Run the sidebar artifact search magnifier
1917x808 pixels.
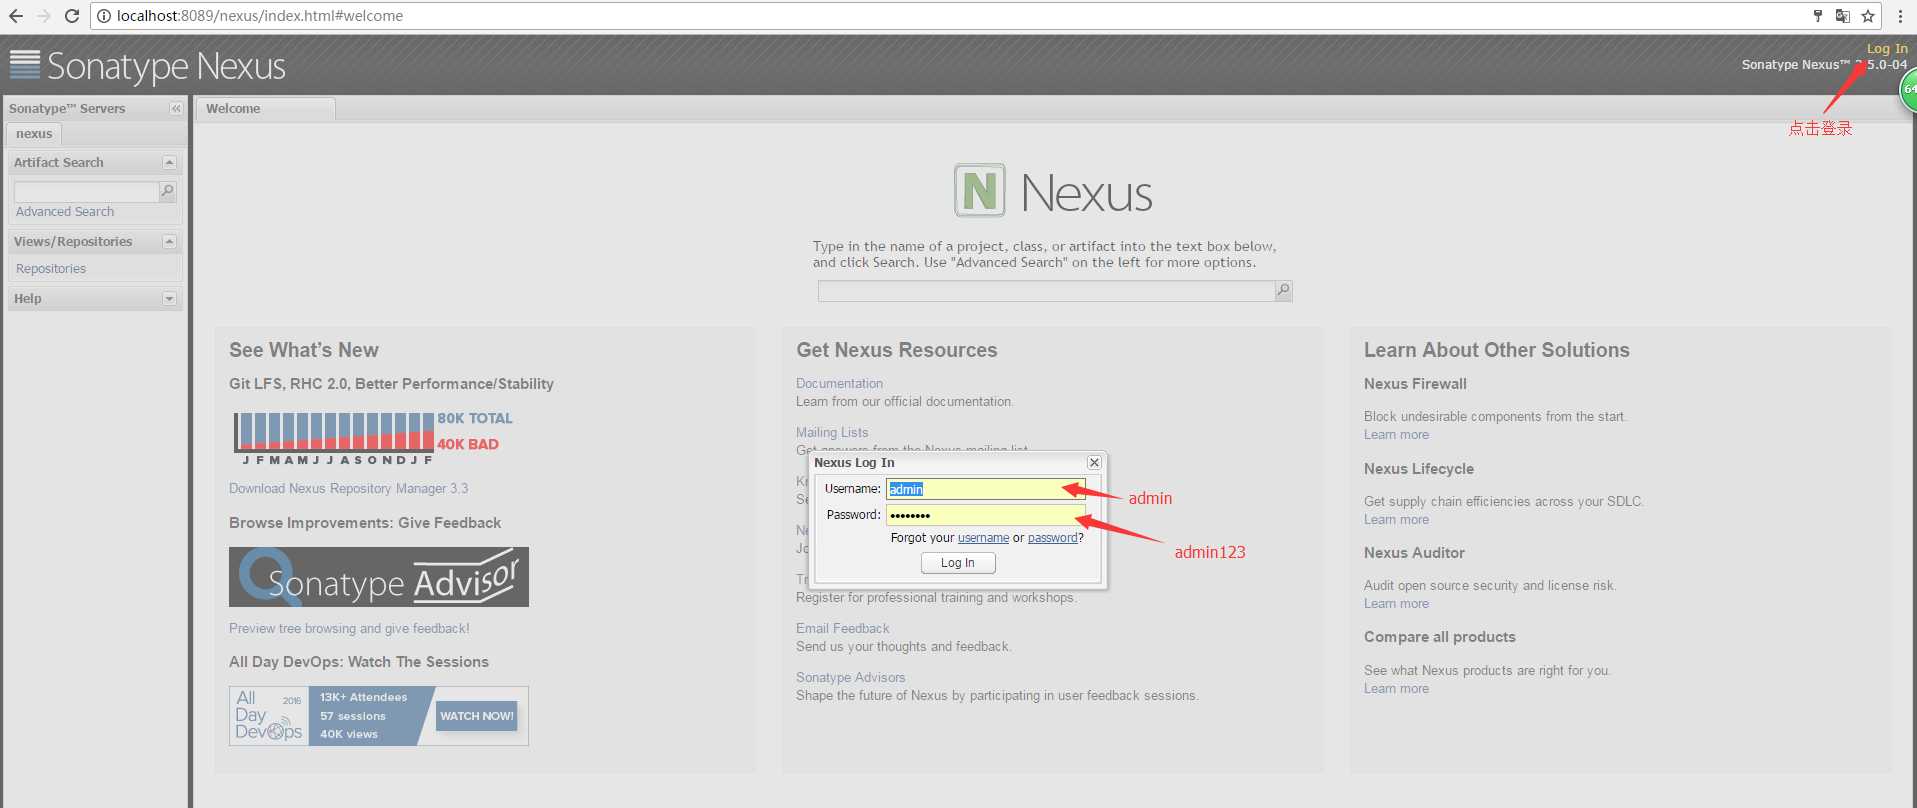[x=168, y=191]
